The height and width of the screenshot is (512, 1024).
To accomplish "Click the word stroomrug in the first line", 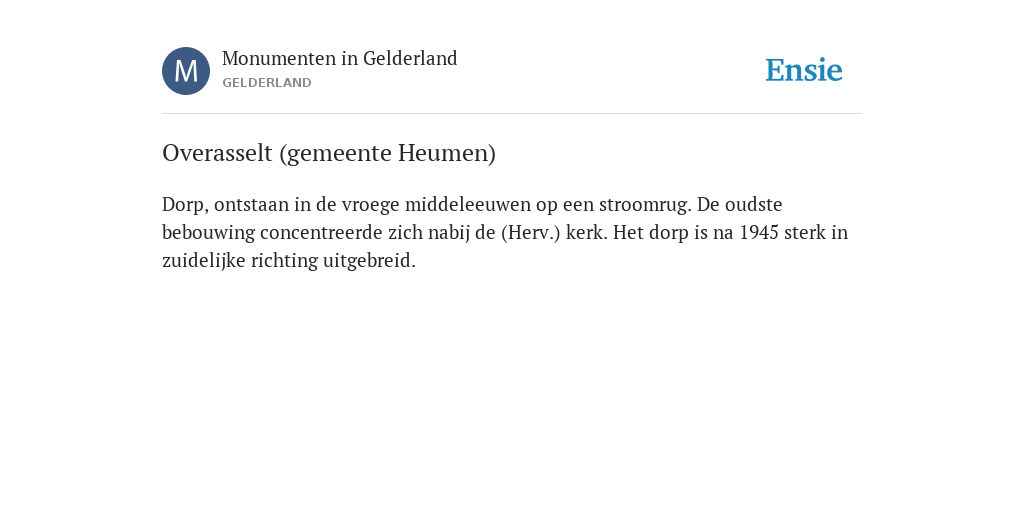I will [x=643, y=205].
